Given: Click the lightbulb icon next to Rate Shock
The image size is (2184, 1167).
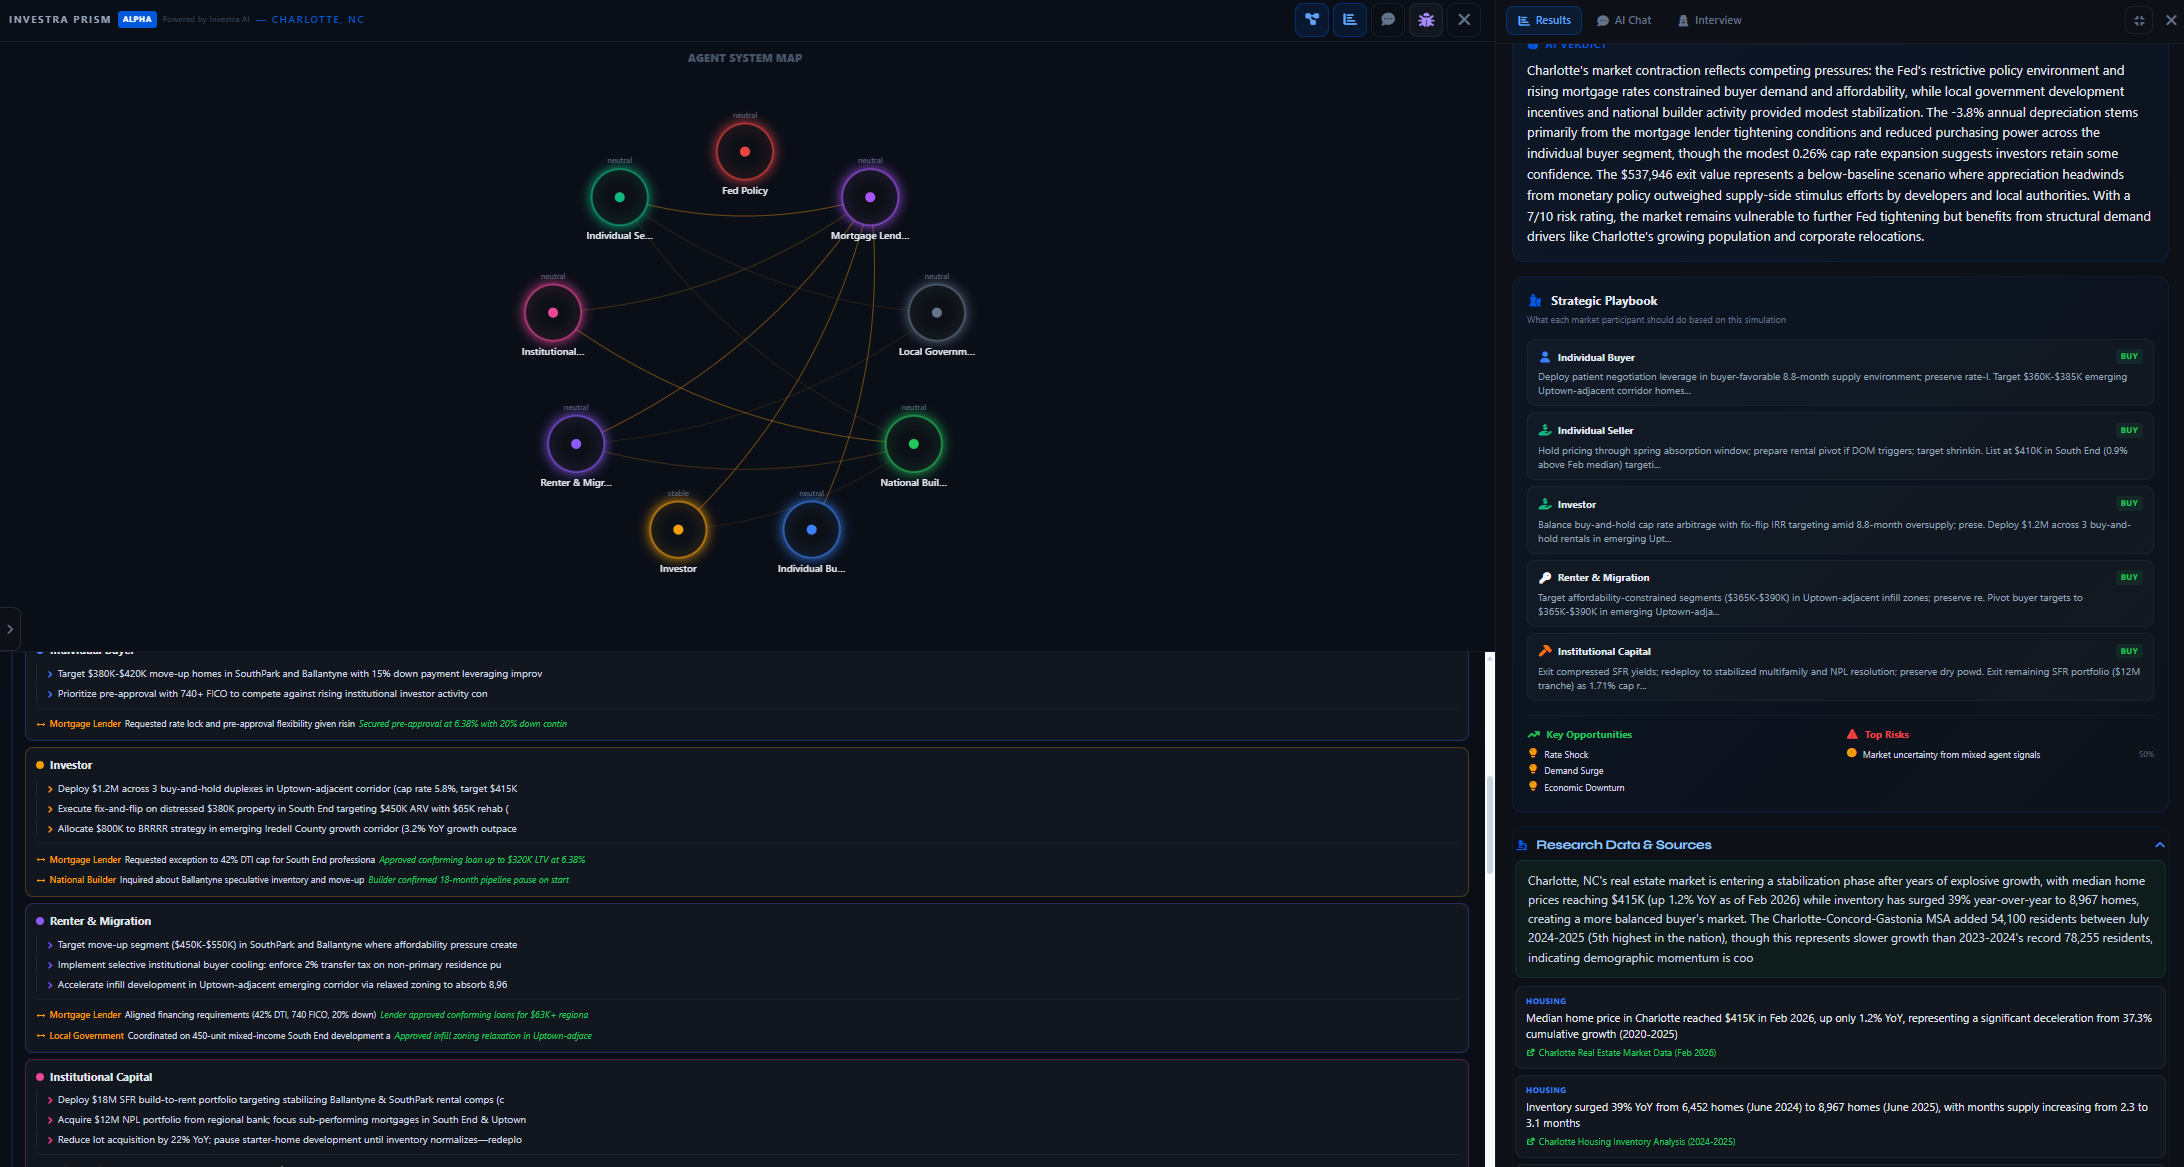Looking at the screenshot, I should pos(1533,752).
